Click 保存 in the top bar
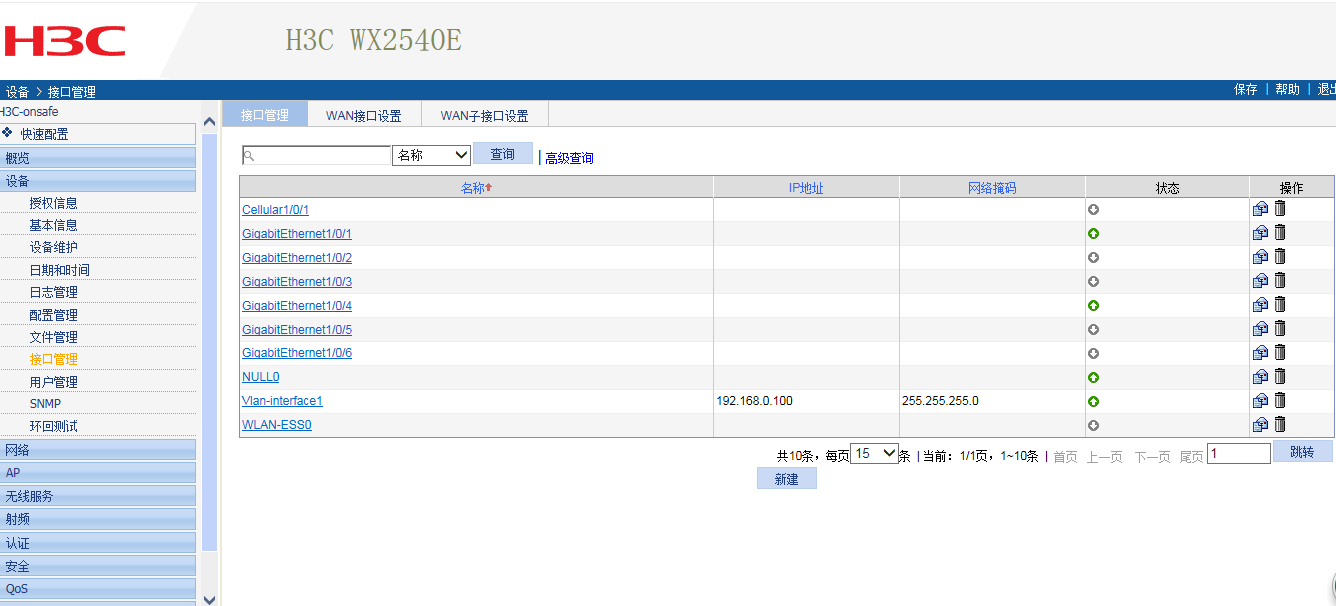The width and height of the screenshot is (1336, 606). pyautogui.click(x=1246, y=89)
